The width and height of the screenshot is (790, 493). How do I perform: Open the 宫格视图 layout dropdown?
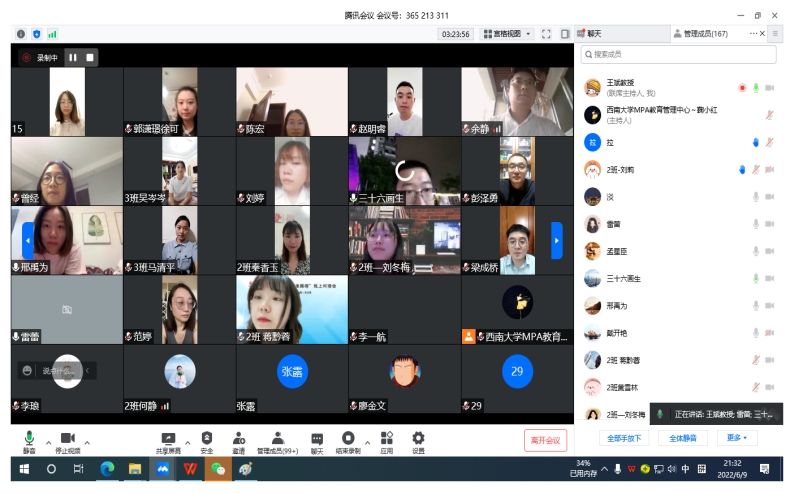click(507, 33)
